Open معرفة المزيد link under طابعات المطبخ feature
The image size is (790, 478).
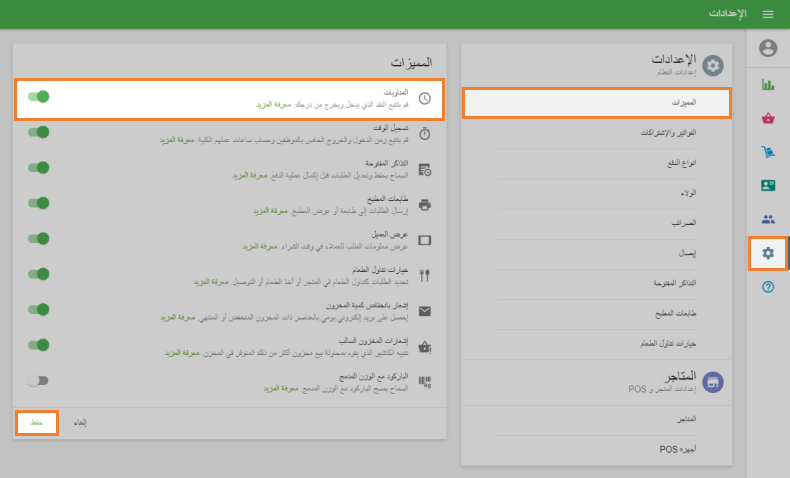point(271,211)
